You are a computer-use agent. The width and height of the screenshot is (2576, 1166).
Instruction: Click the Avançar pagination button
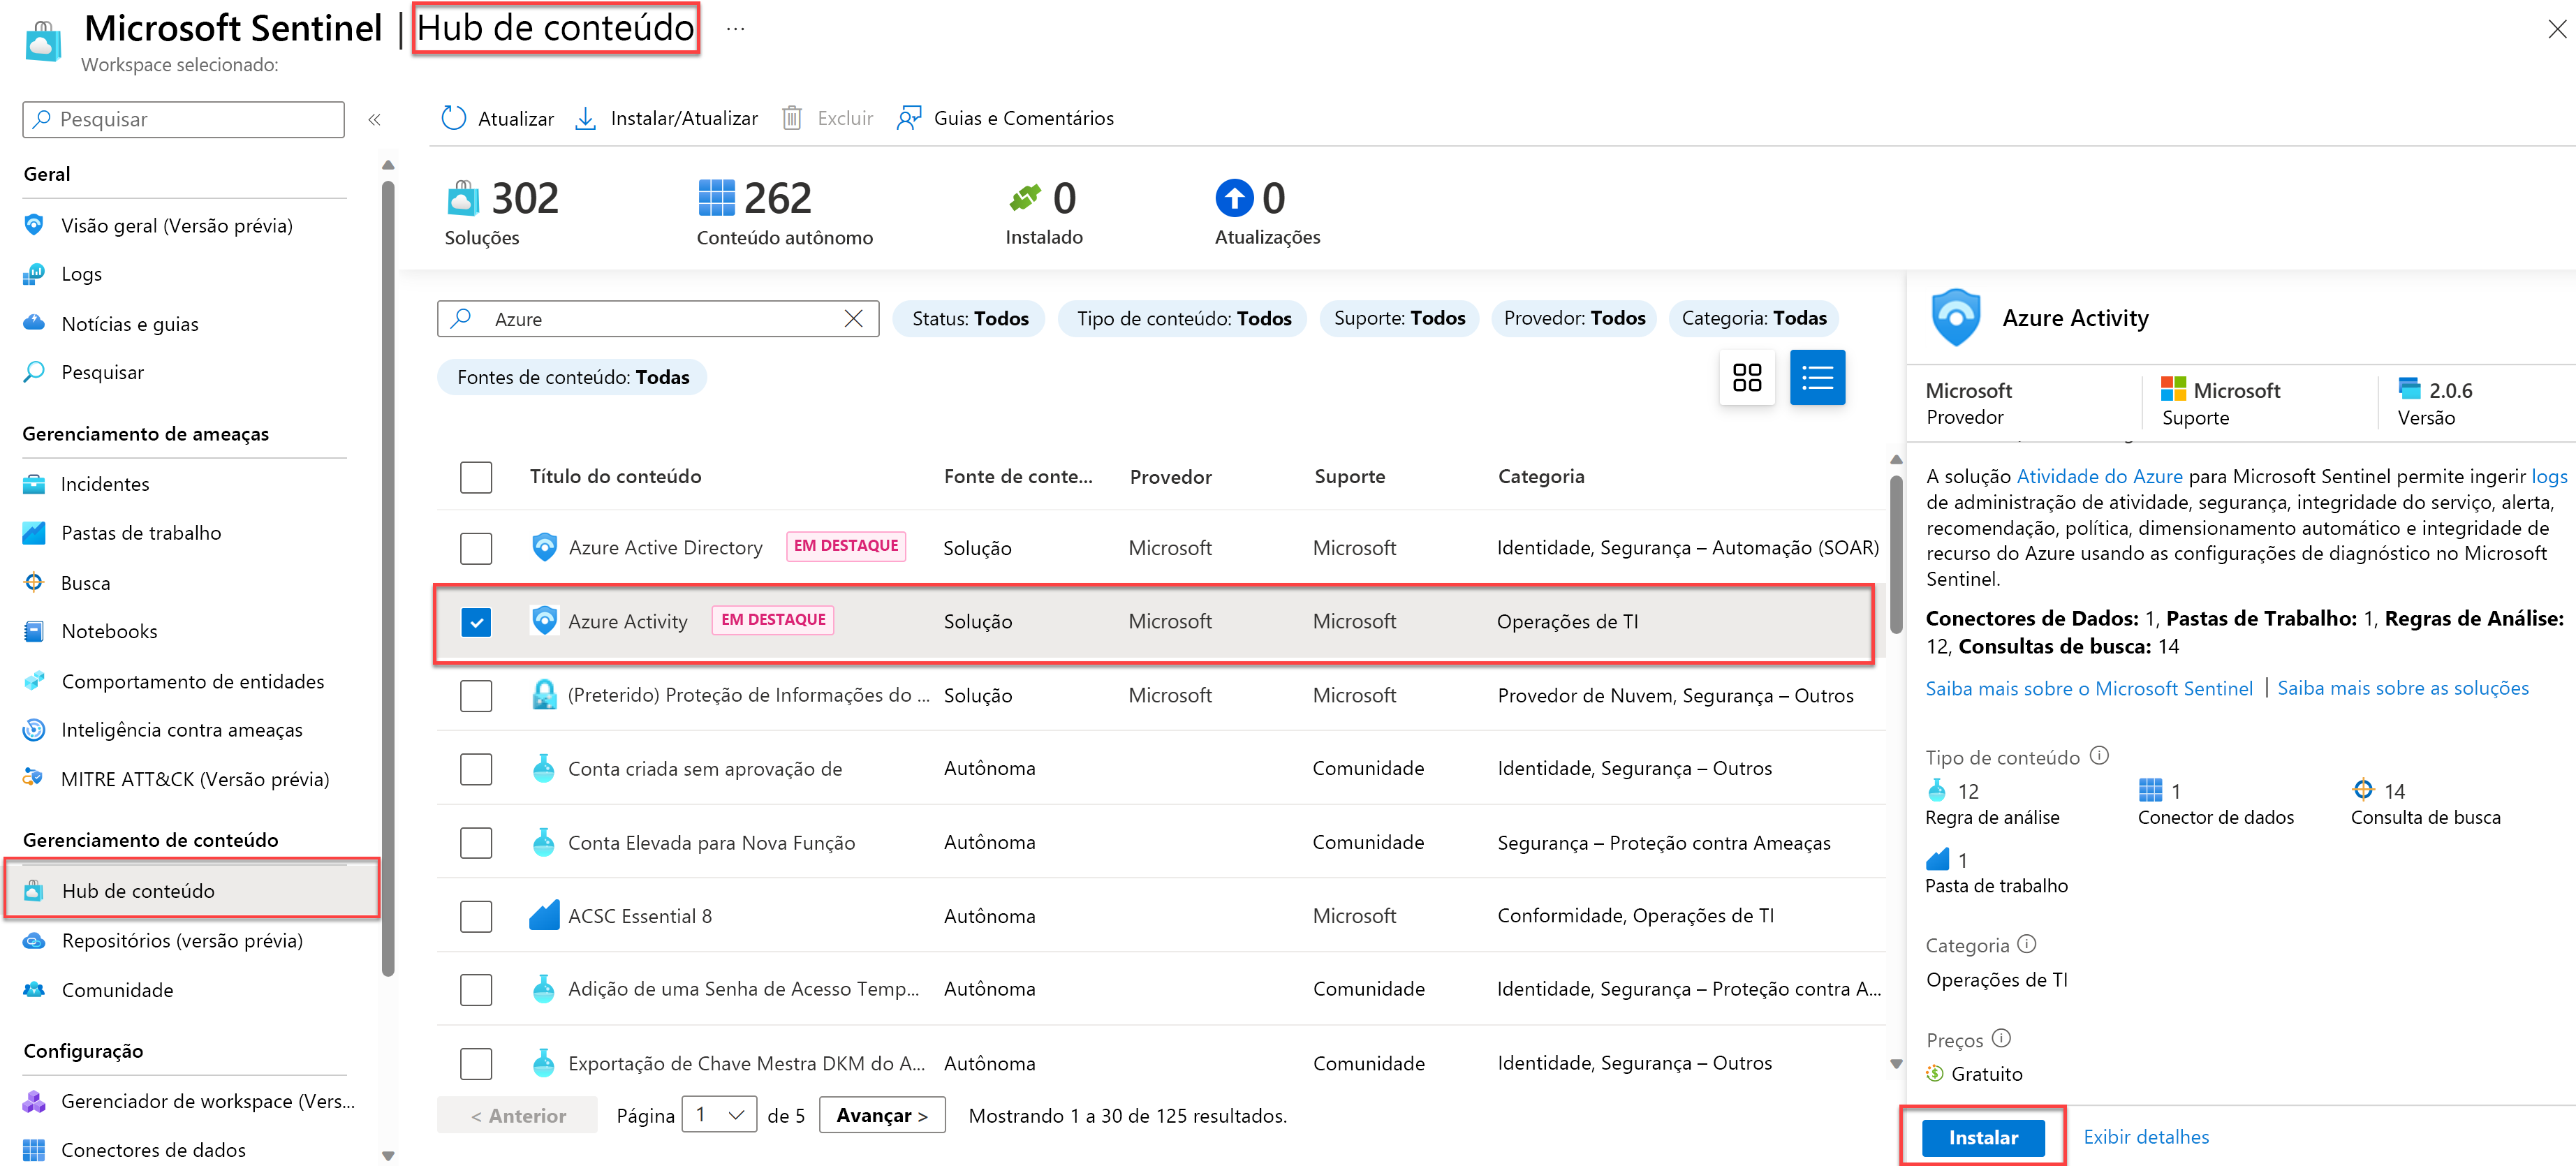click(882, 1115)
